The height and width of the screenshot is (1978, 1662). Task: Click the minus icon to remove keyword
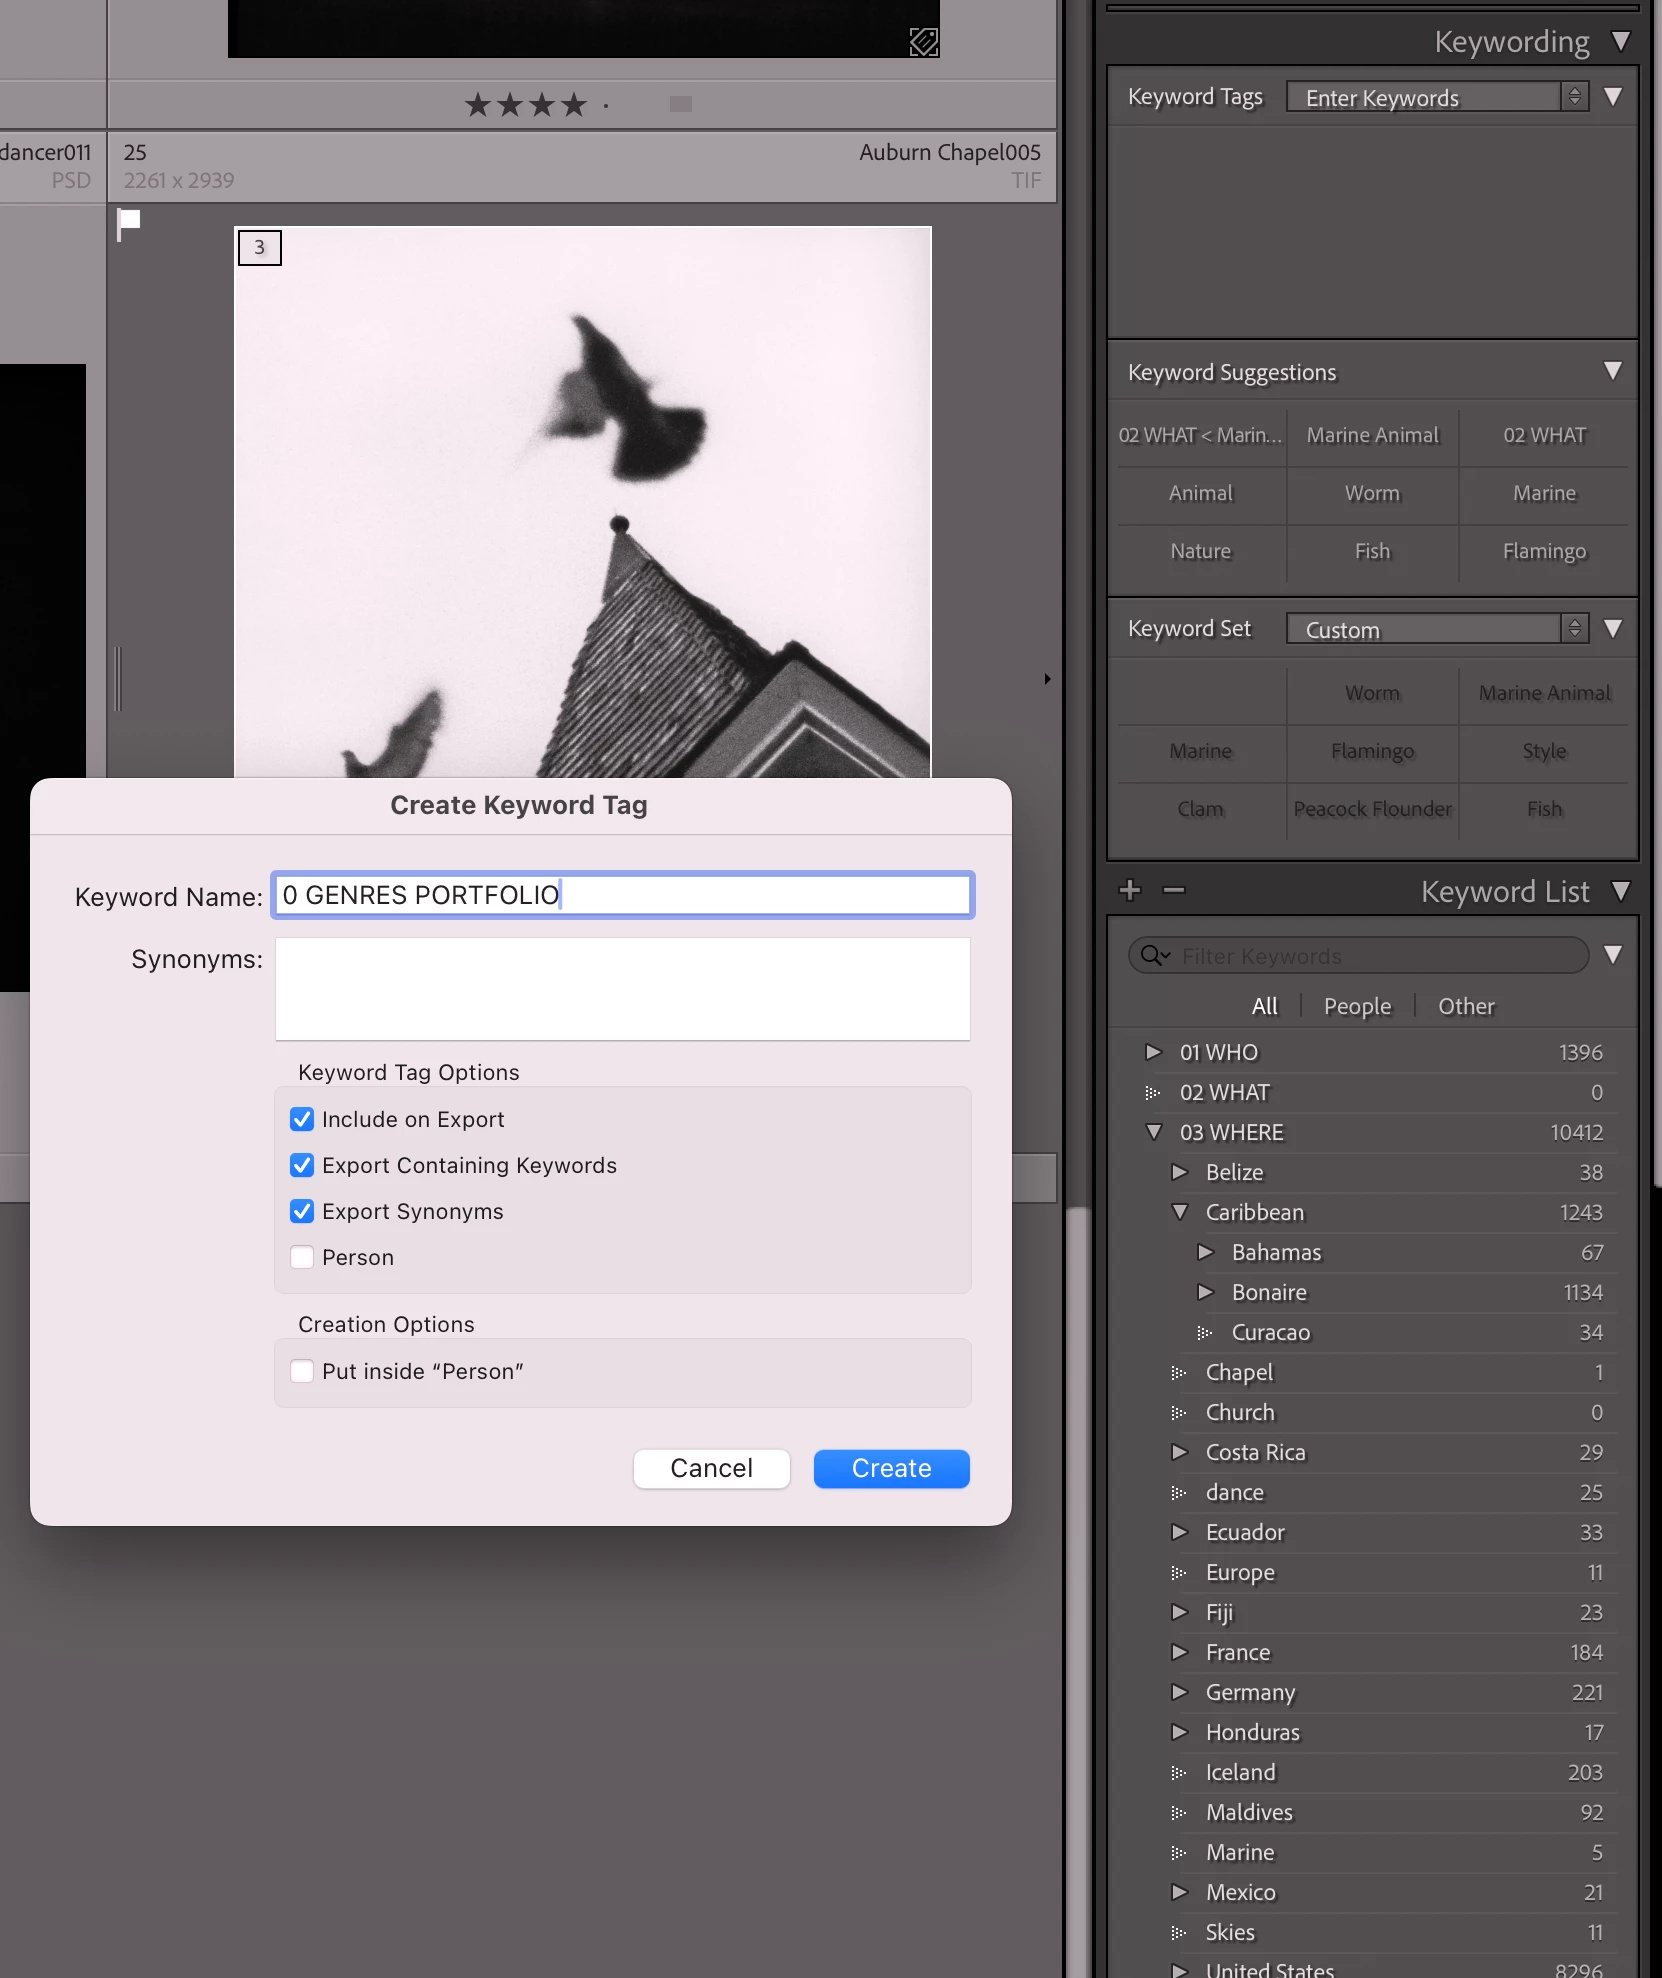1174,890
